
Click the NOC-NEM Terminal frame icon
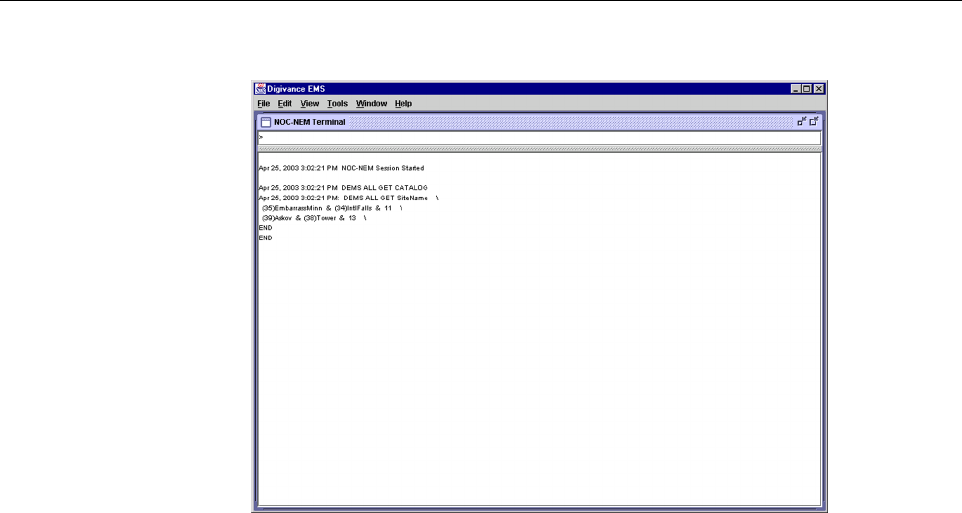click(x=266, y=122)
